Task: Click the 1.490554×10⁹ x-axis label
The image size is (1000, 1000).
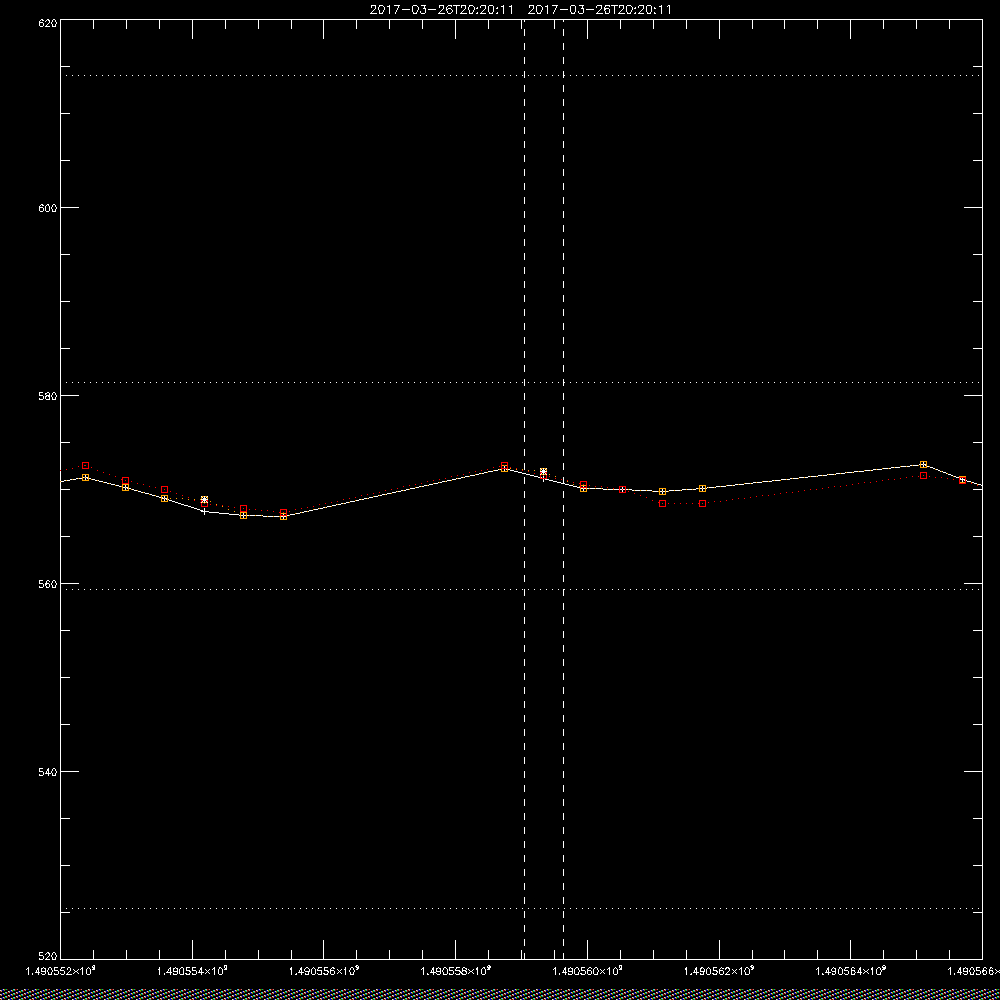Action: (192, 971)
